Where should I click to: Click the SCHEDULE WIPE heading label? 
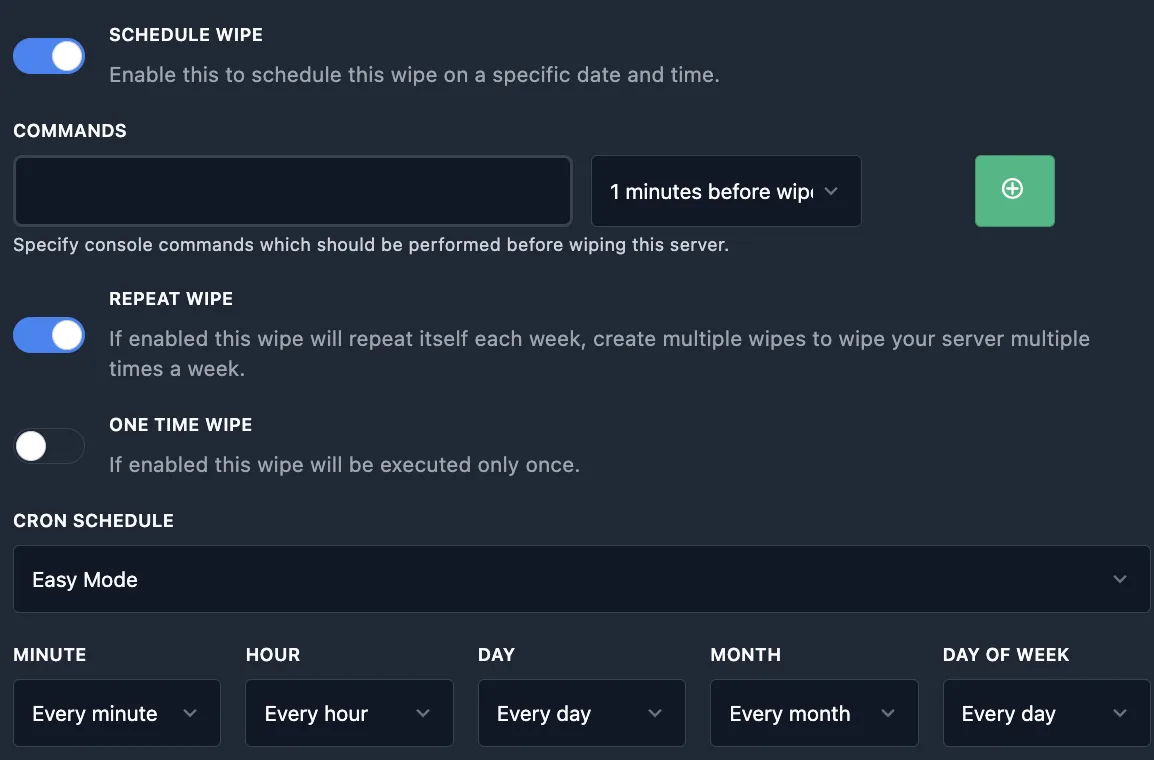coord(186,35)
